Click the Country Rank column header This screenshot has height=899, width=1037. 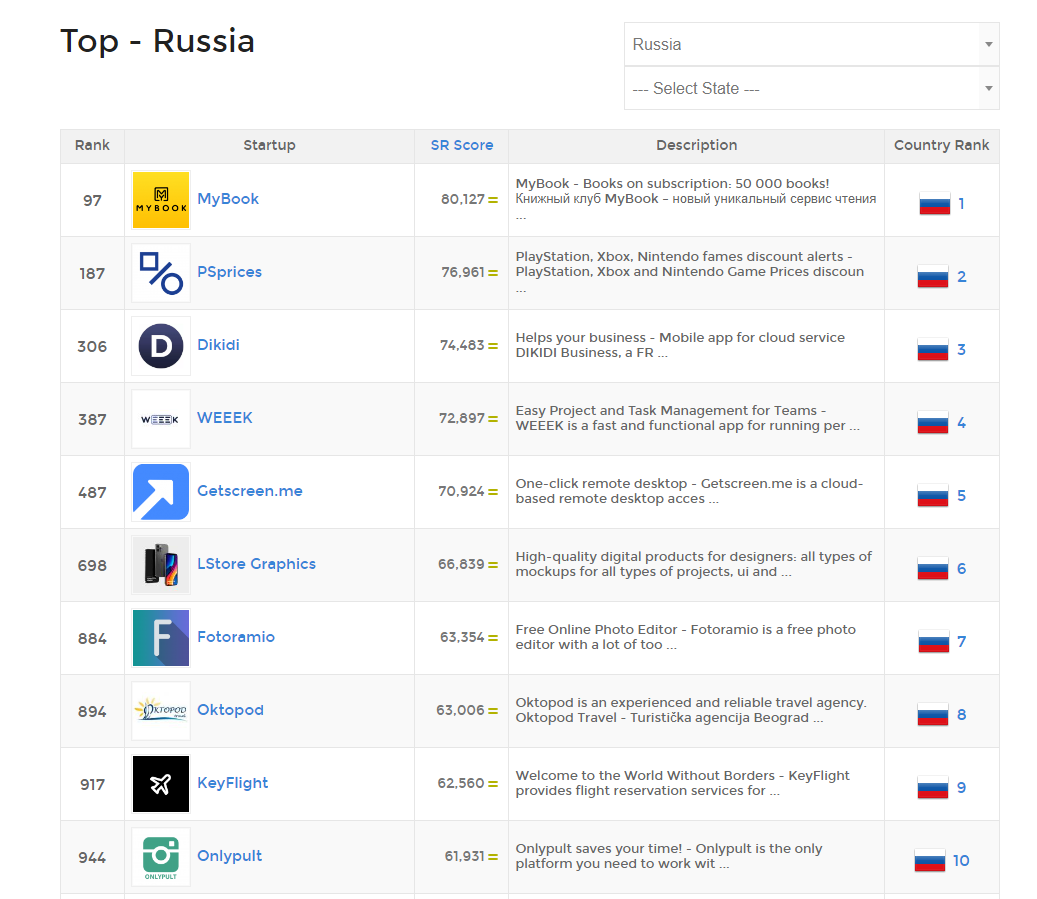tap(941, 145)
